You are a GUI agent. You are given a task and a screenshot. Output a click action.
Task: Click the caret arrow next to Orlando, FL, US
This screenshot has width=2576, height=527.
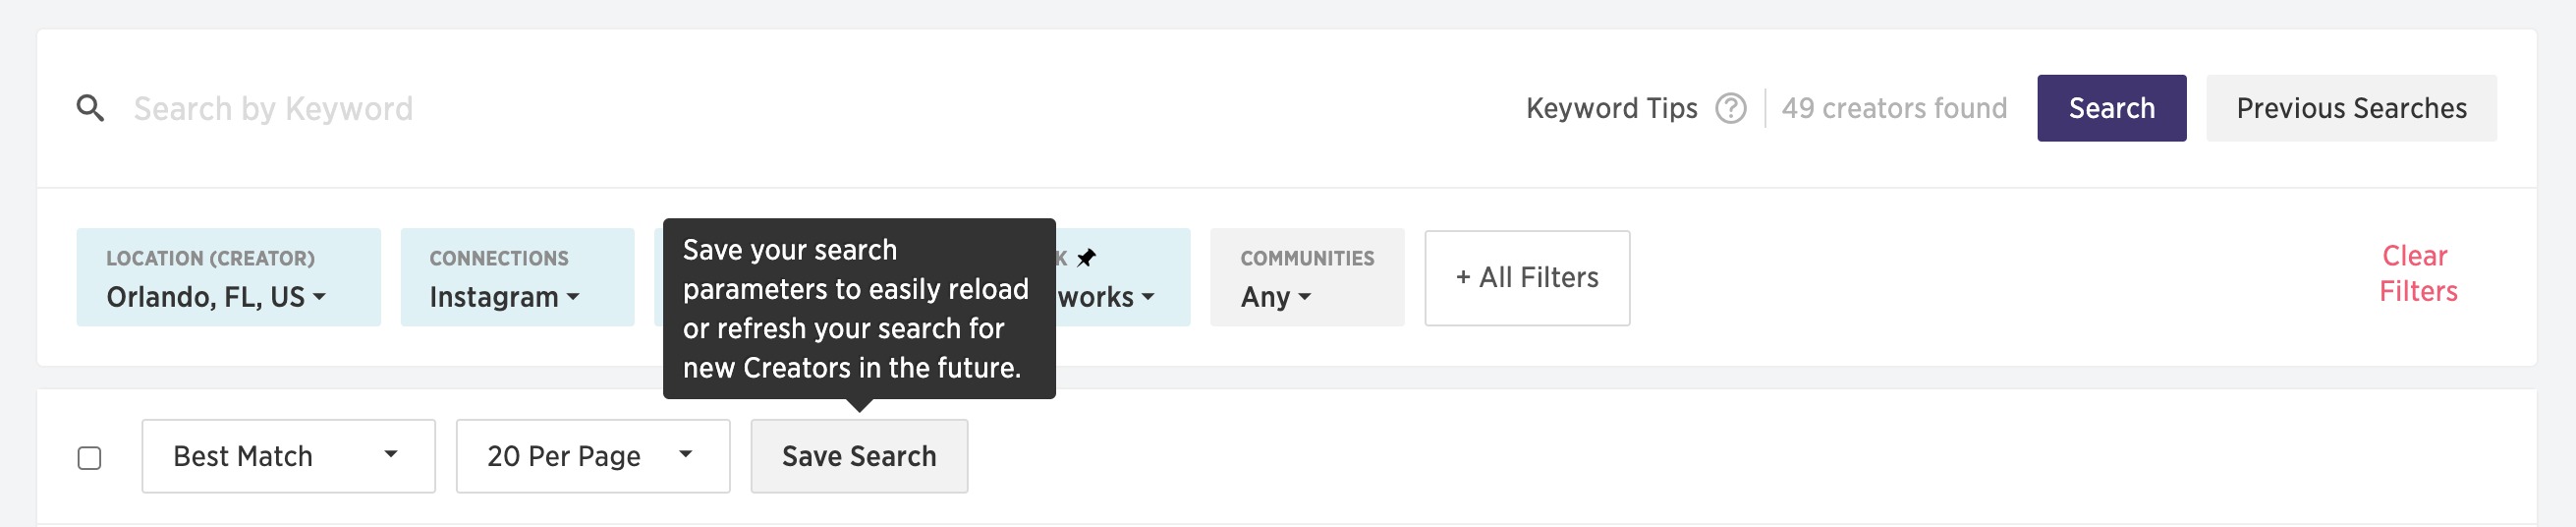[319, 297]
